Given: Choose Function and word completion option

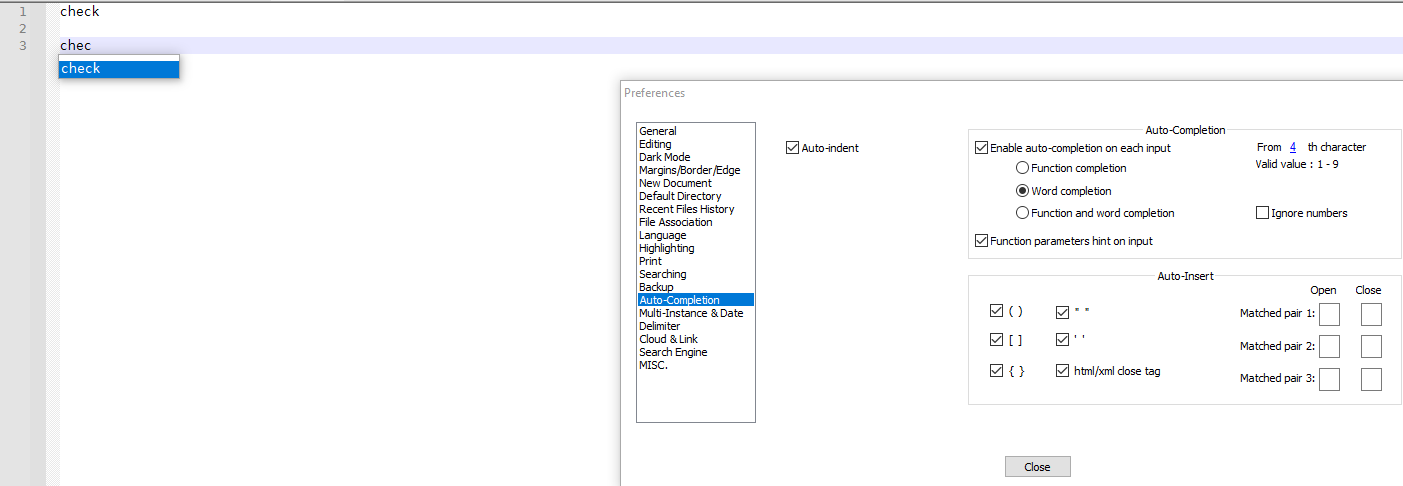Looking at the screenshot, I should pyautogui.click(x=1022, y=213).
